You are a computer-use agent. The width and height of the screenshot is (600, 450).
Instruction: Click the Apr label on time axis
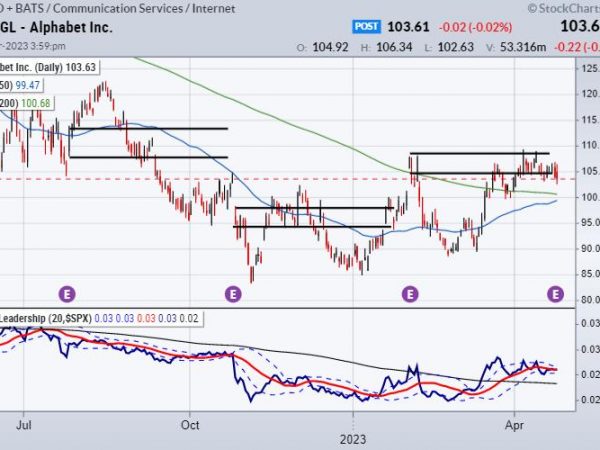point(514,425)
